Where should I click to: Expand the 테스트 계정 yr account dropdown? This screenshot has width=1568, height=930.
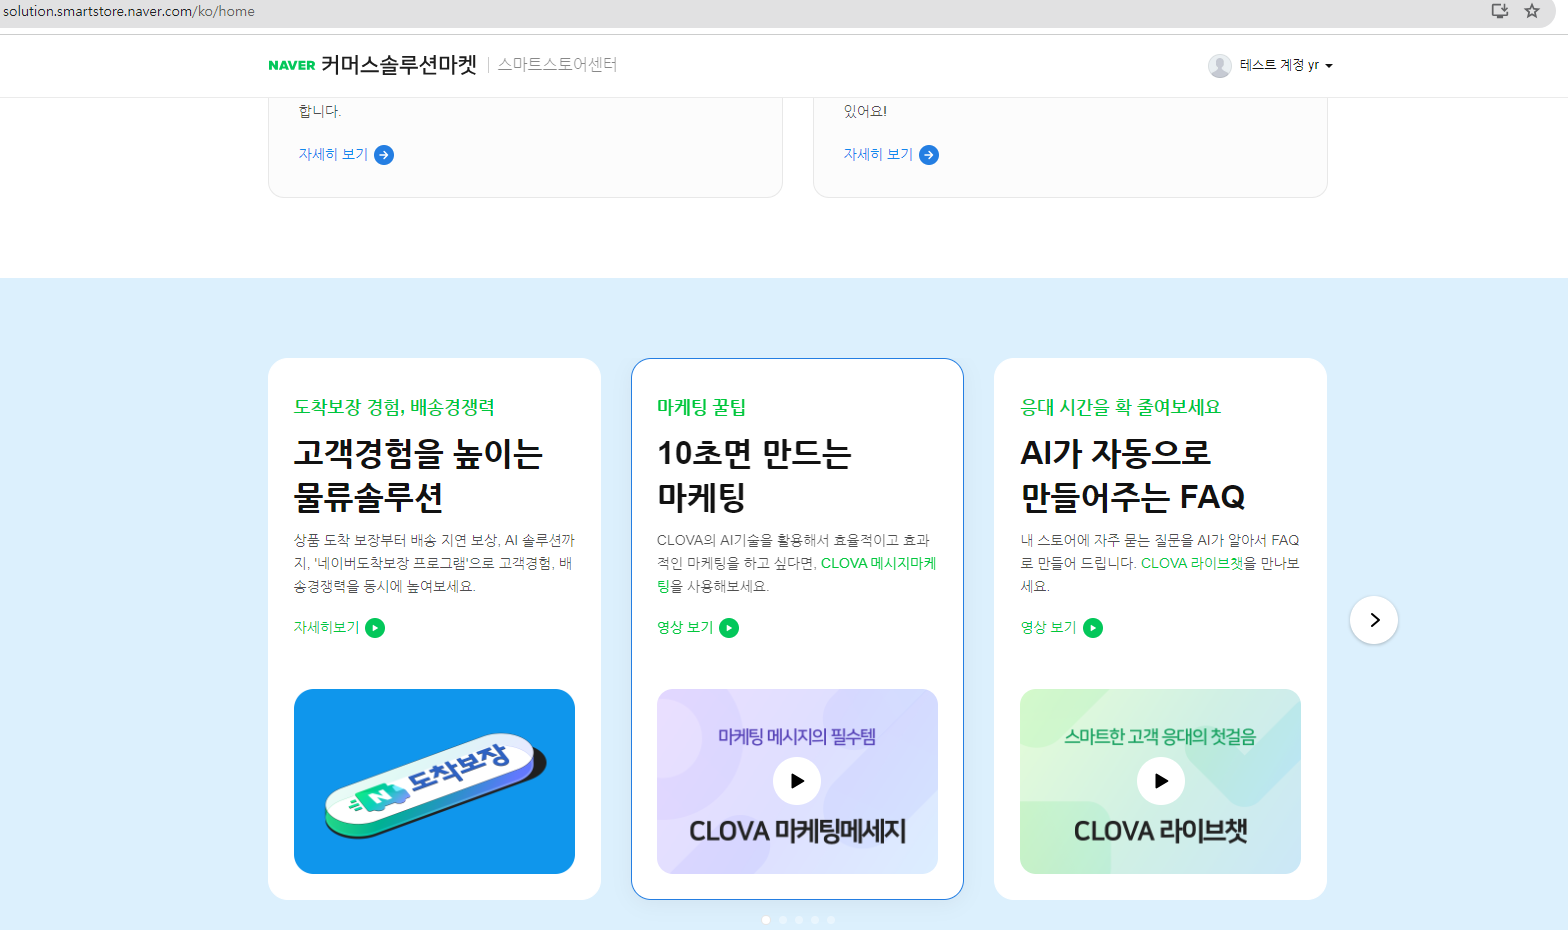pyautogui.click(x=1285, y=65)
